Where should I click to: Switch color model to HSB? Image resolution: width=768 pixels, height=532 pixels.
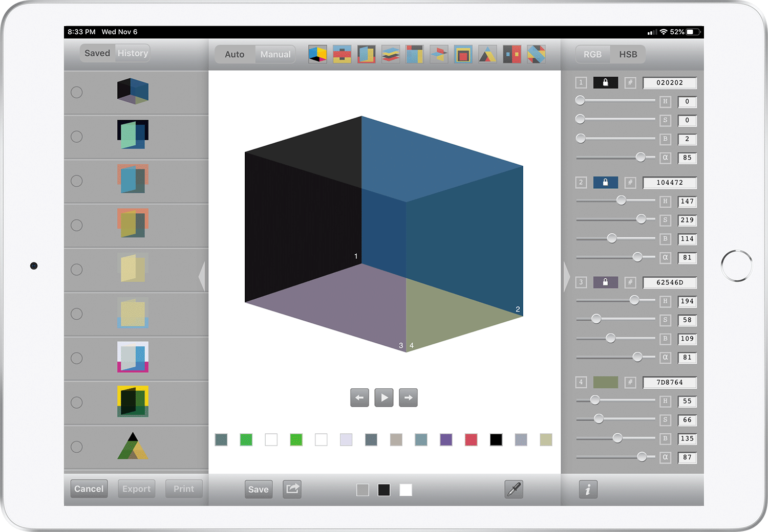coord(628,54)
